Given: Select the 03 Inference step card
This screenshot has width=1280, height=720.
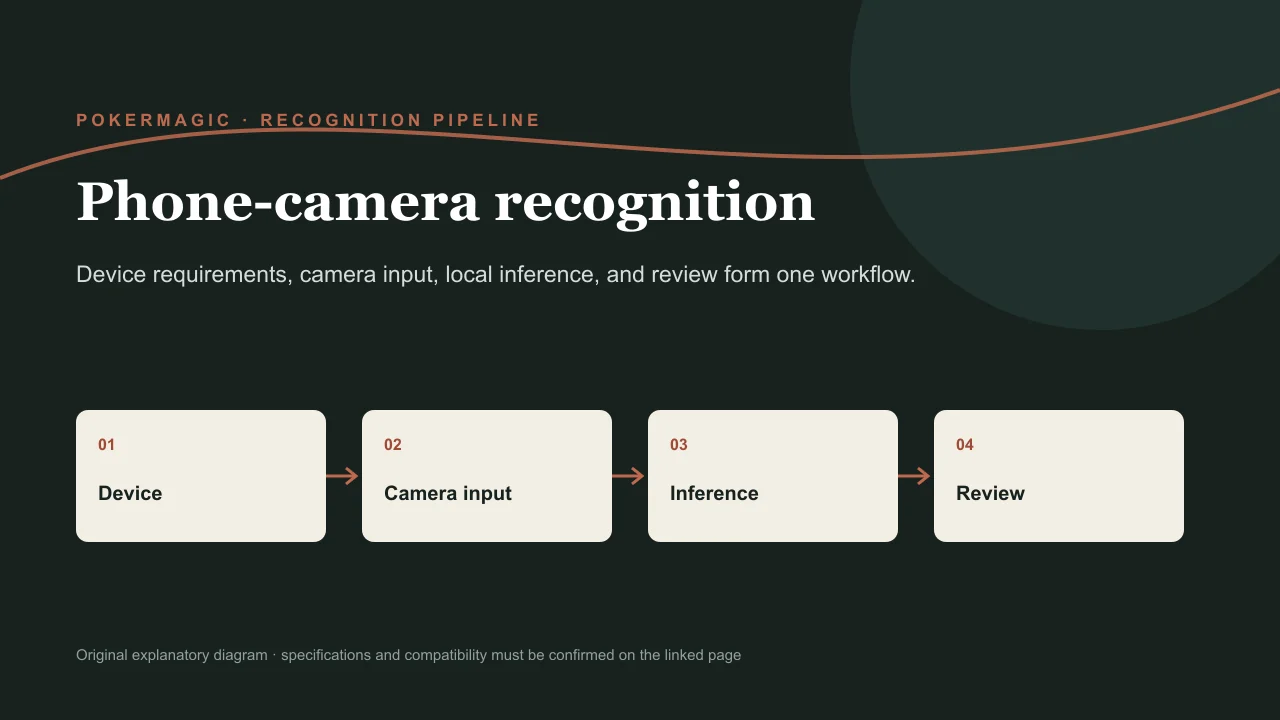Looking at the screenshot, I should point(773,476).
